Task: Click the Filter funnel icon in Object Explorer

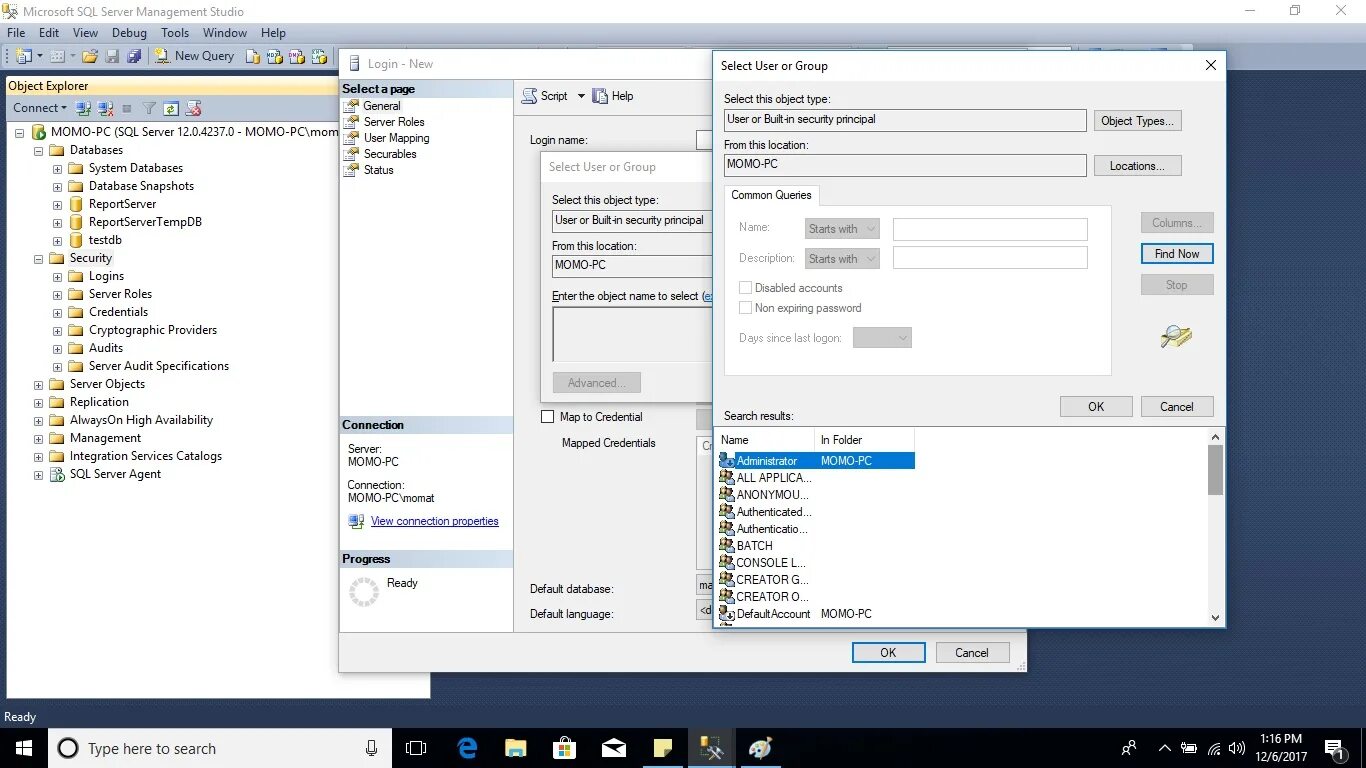Action: 149,108
